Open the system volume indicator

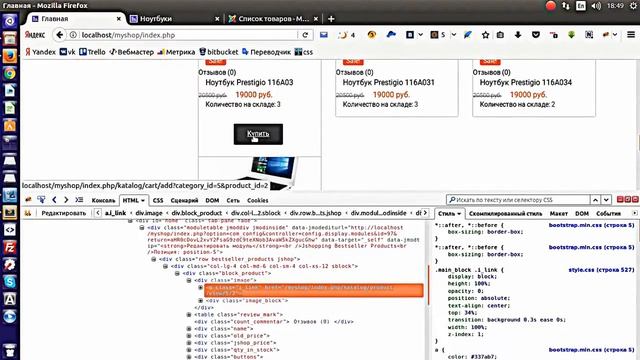pos(596,6)
